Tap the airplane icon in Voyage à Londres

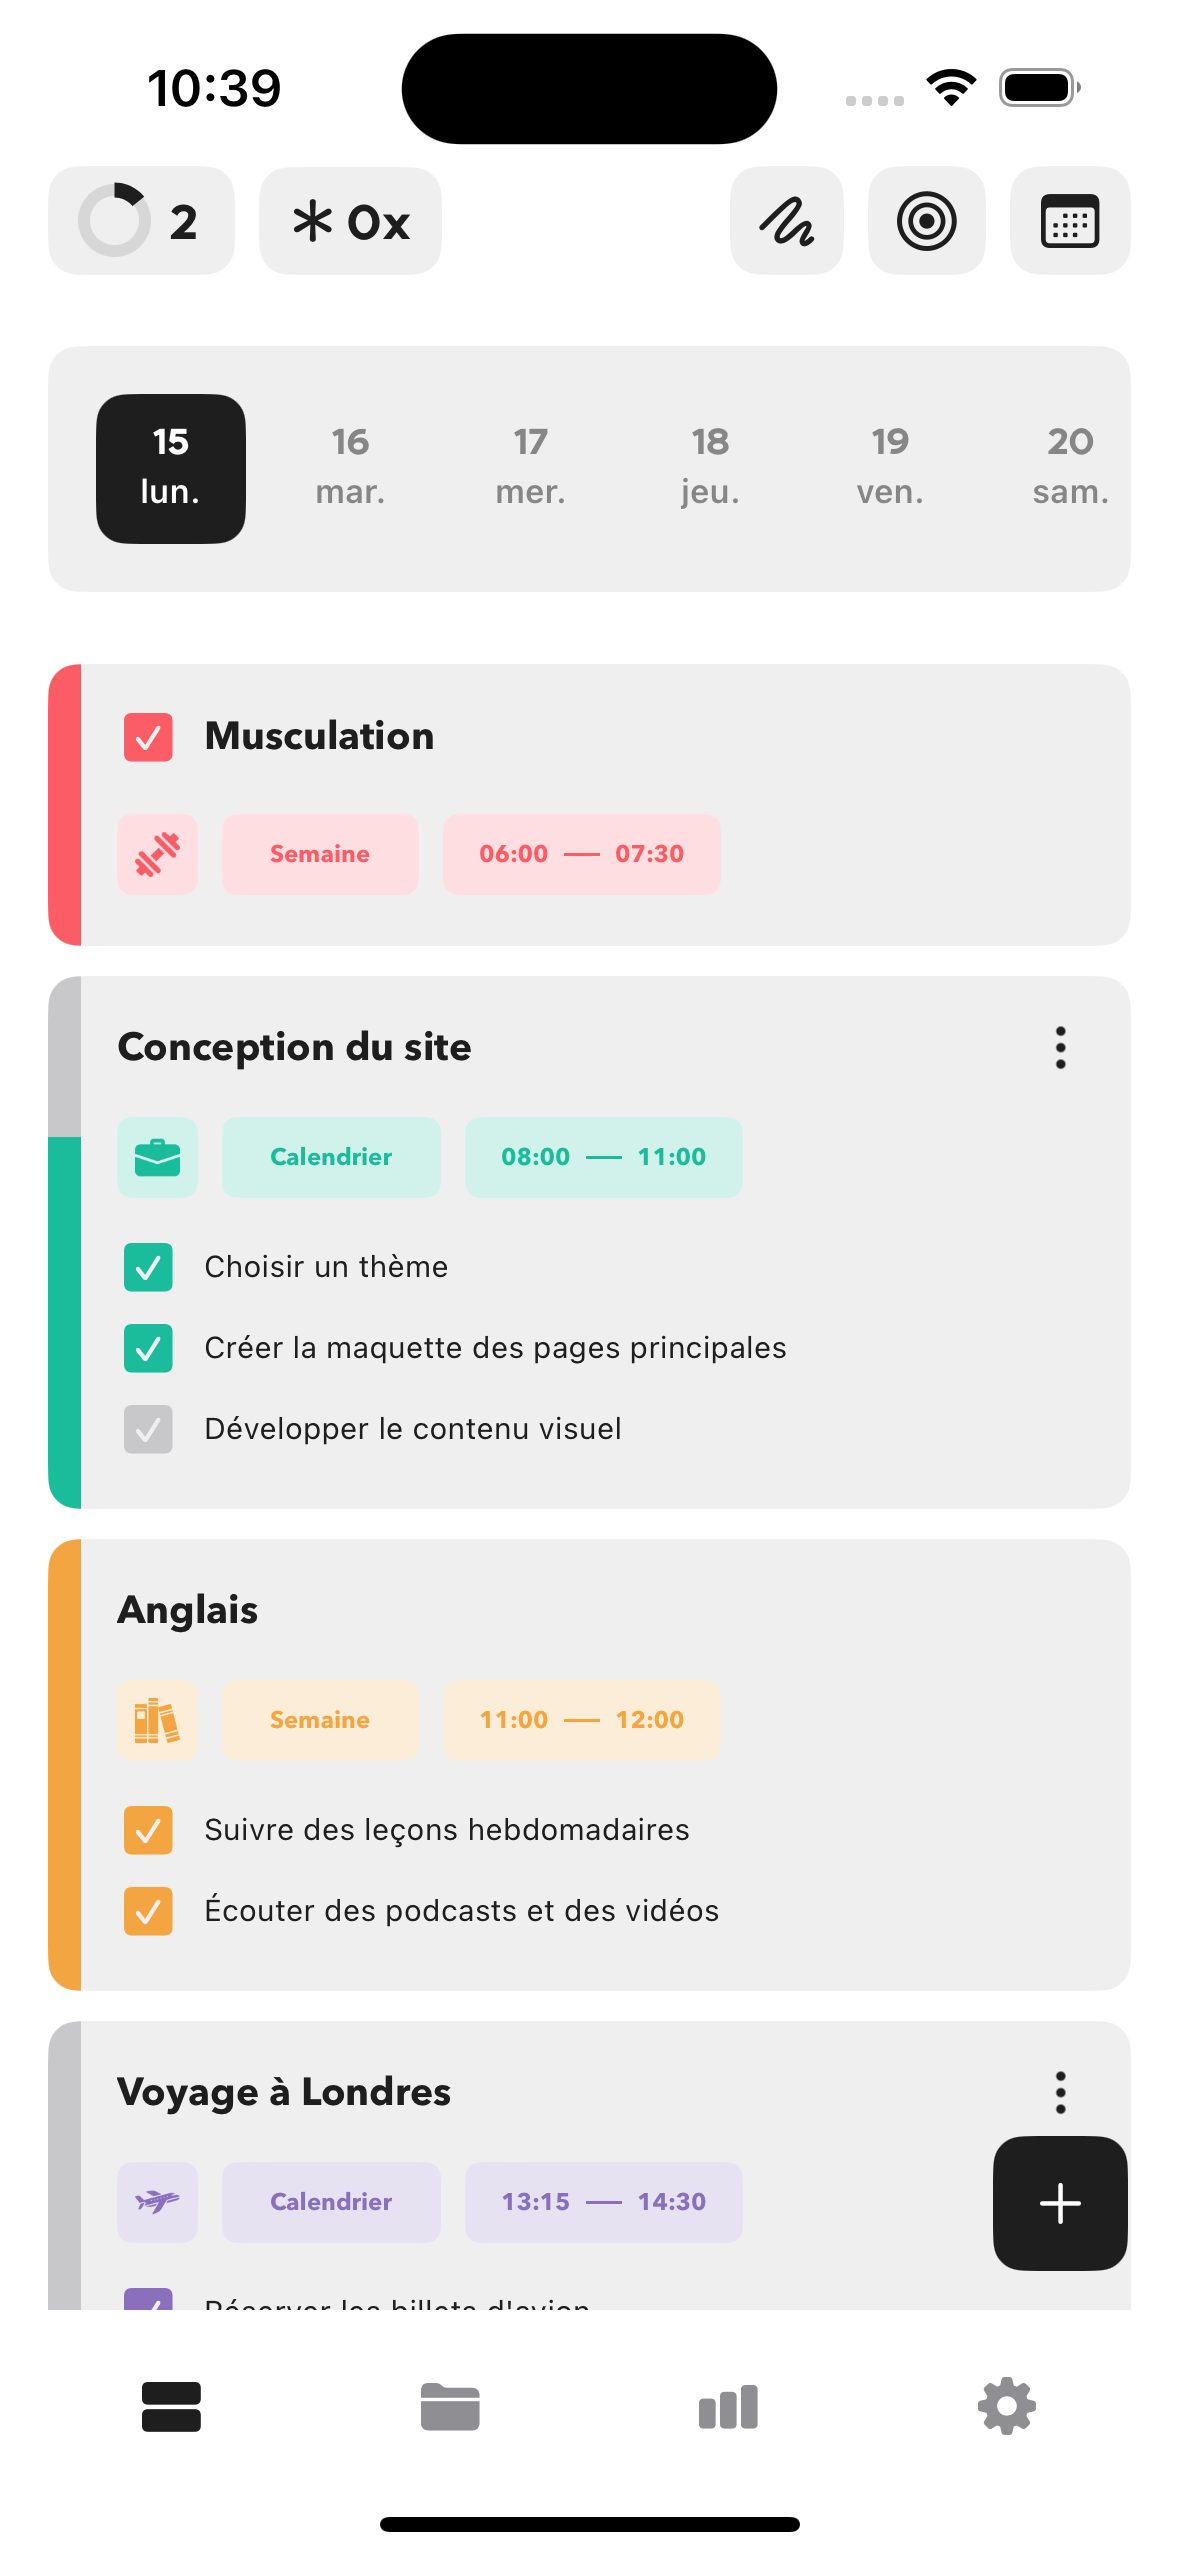[157, 2202]
